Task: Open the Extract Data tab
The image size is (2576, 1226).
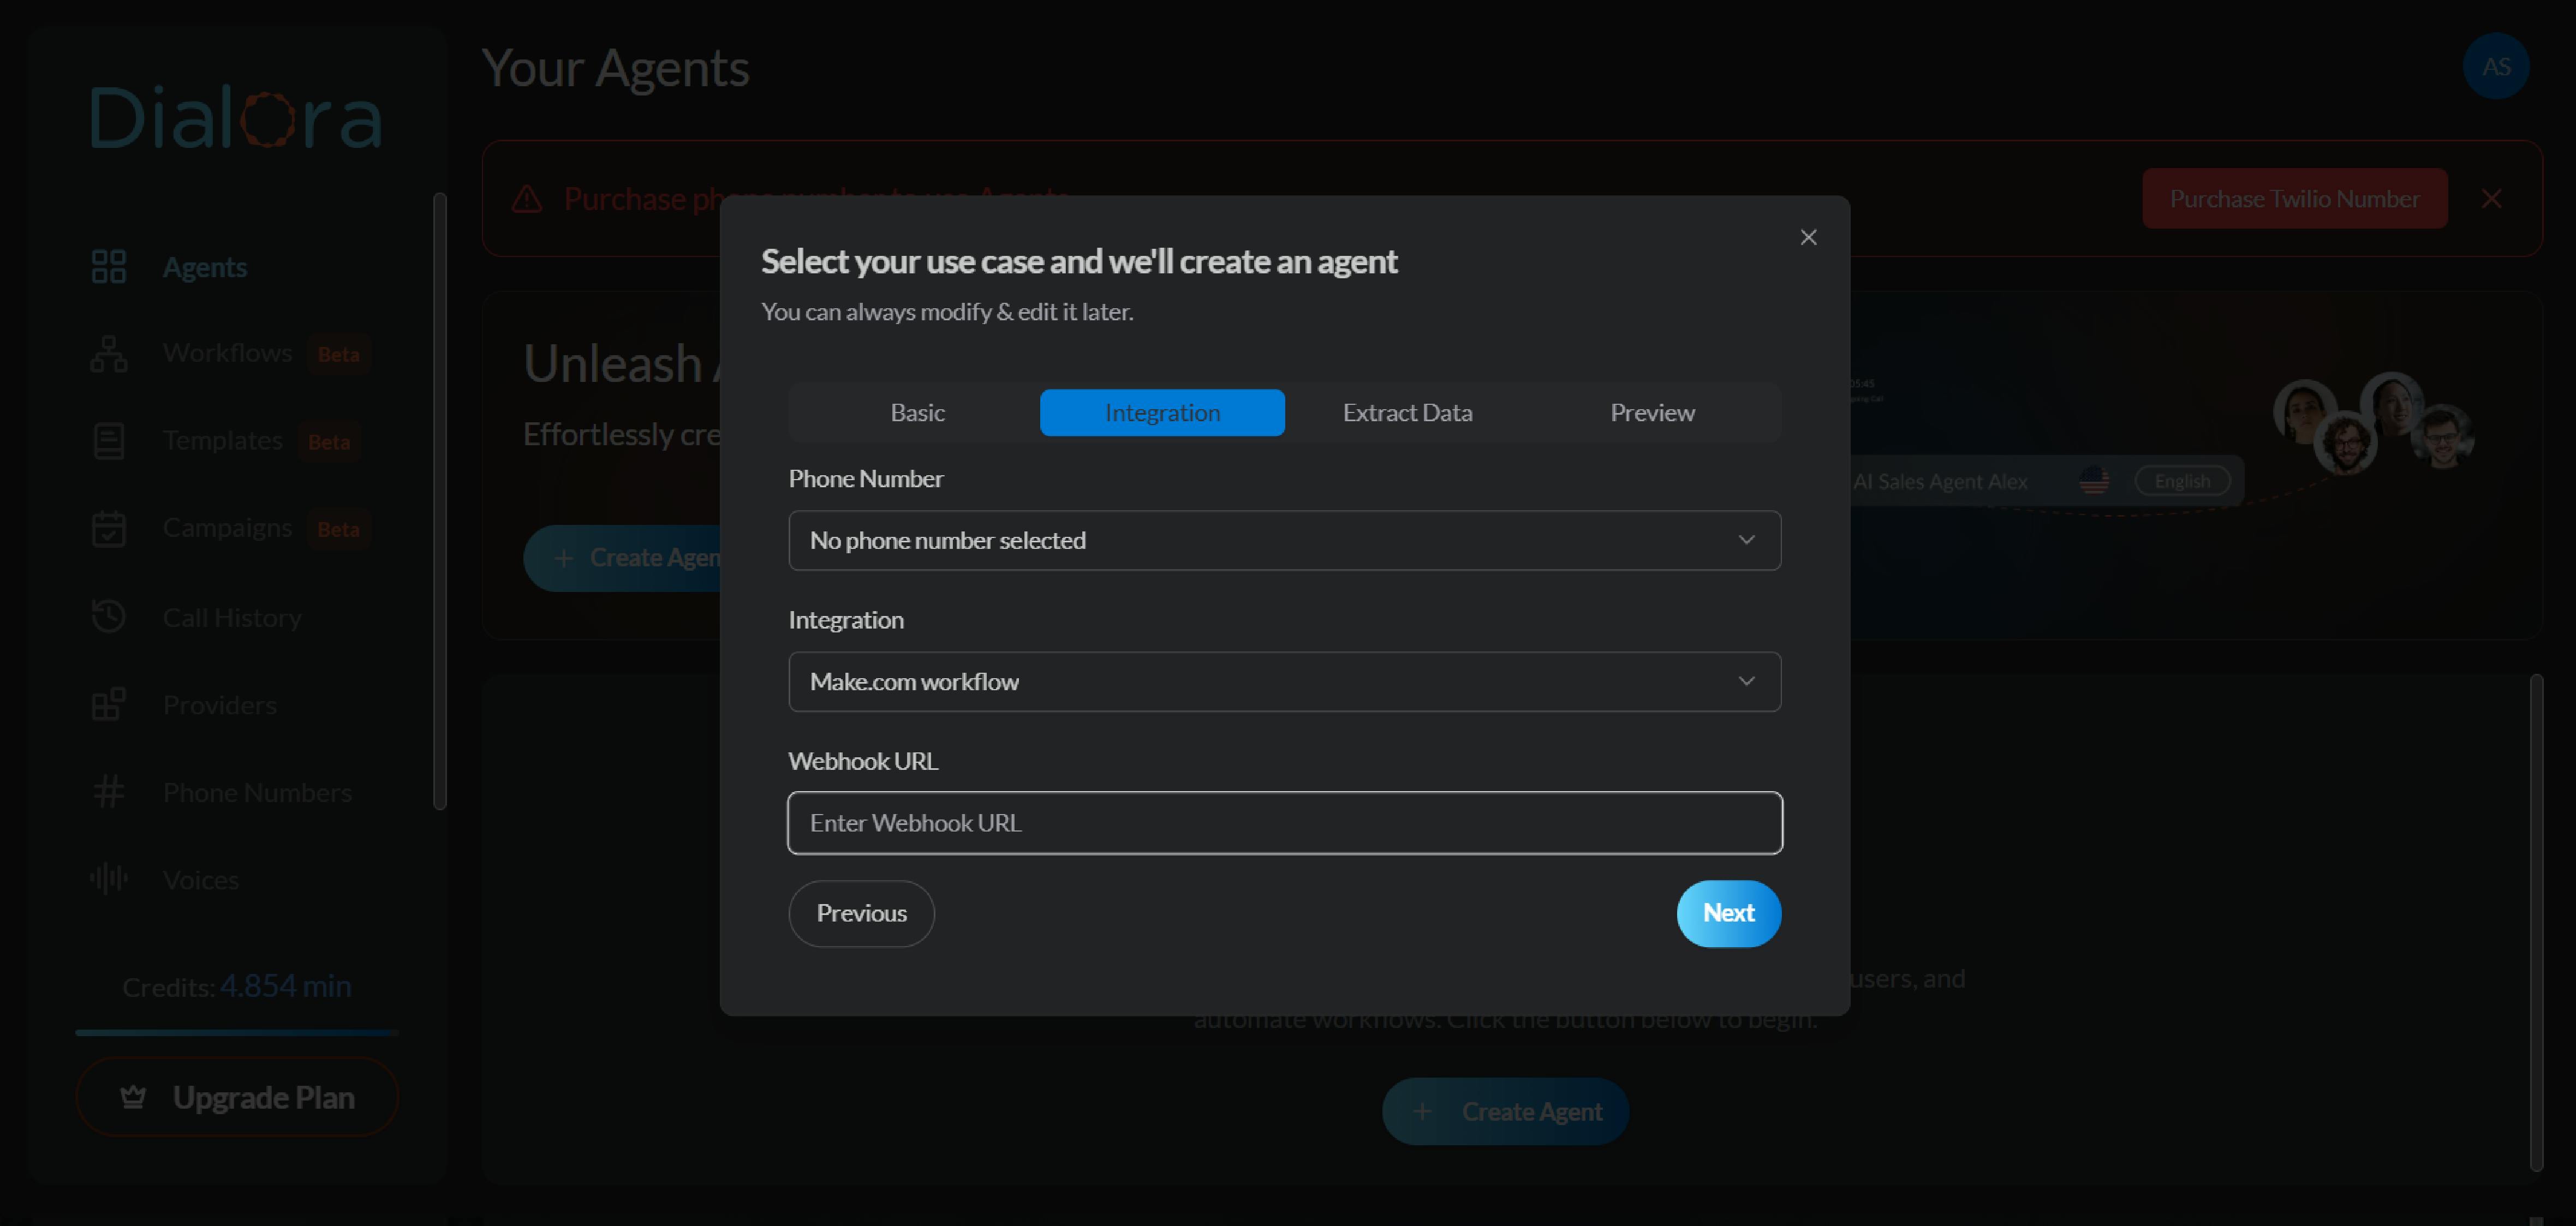Action: 1407,411
